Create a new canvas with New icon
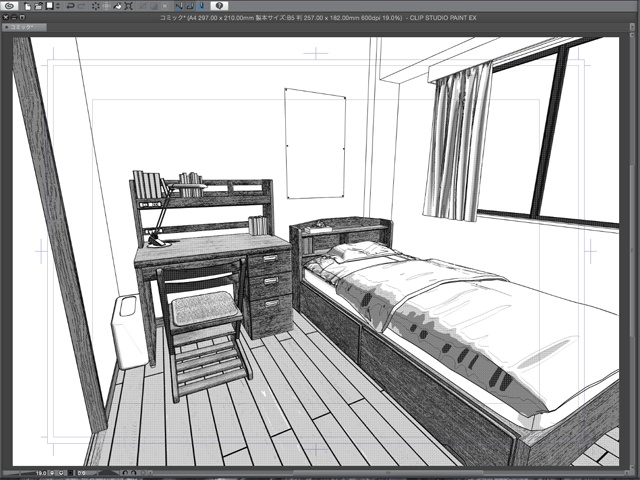This screenshot has width=640, height=480. point(28,6)
